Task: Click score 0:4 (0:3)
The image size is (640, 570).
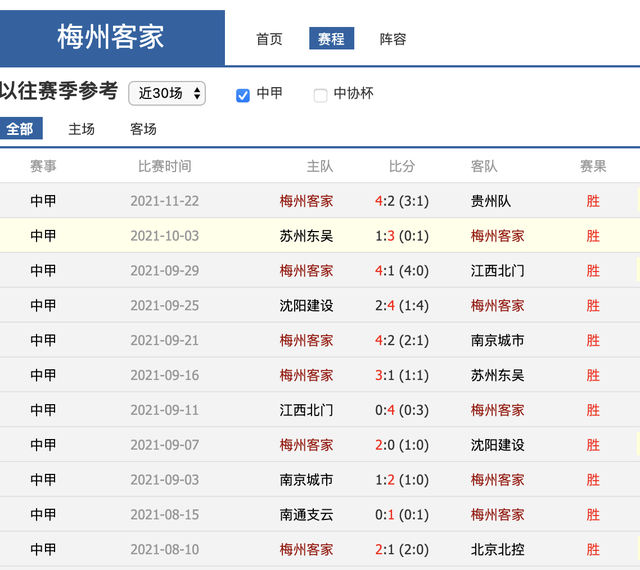Action: click(402, 410)
